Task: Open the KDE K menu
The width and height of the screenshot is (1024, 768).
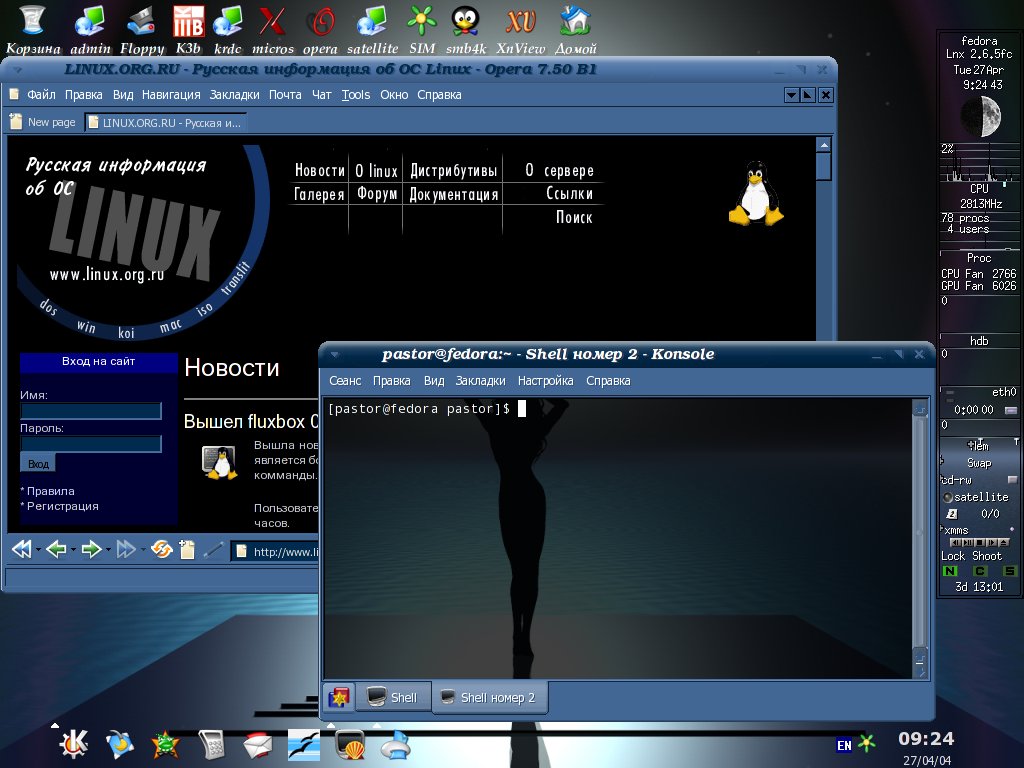Action: coord(73,743)
